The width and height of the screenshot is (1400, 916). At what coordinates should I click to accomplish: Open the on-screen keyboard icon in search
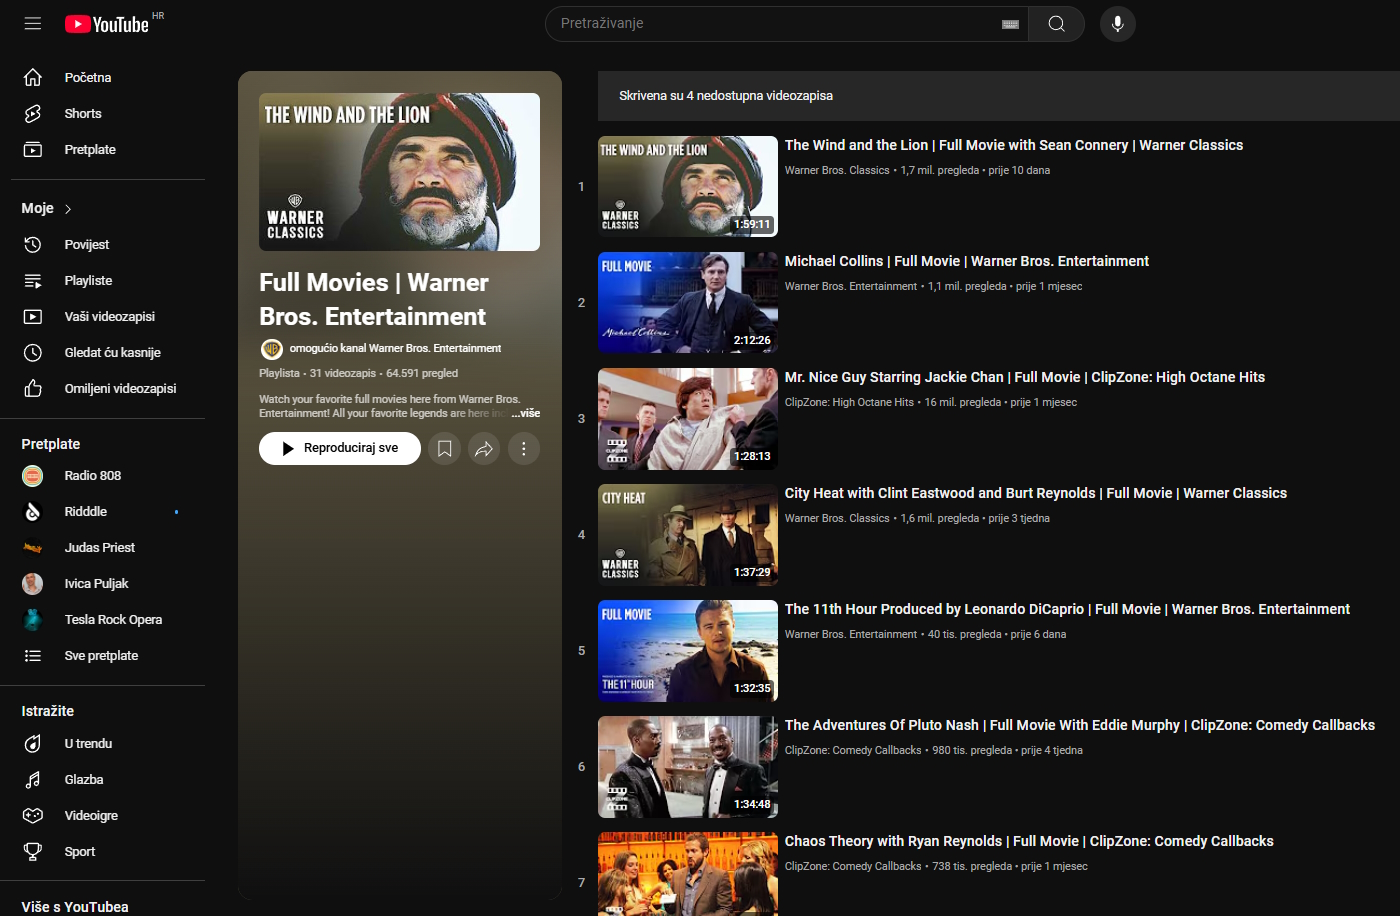(1010, 24)
